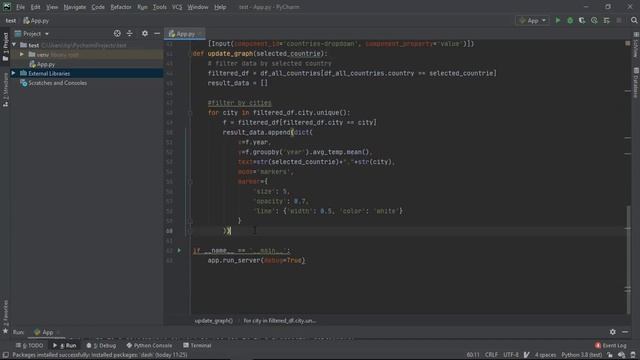The image size is (640, 360).
Task: Open the TODO tool window
Action: tap(29, 345)
